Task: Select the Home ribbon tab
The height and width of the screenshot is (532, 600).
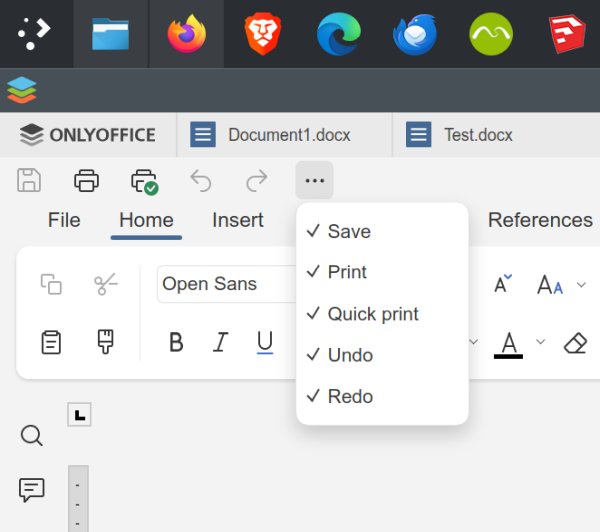Action: coord(146,220)
